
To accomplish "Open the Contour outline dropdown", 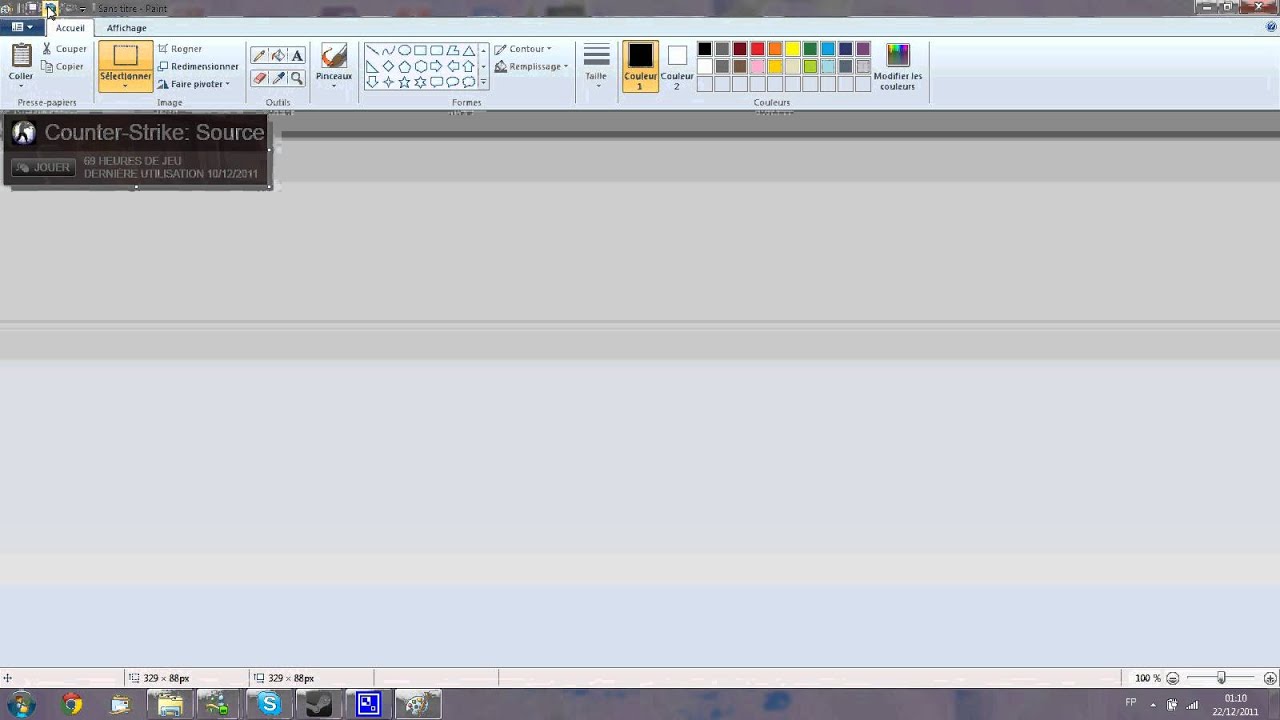I will click(523, 49).
